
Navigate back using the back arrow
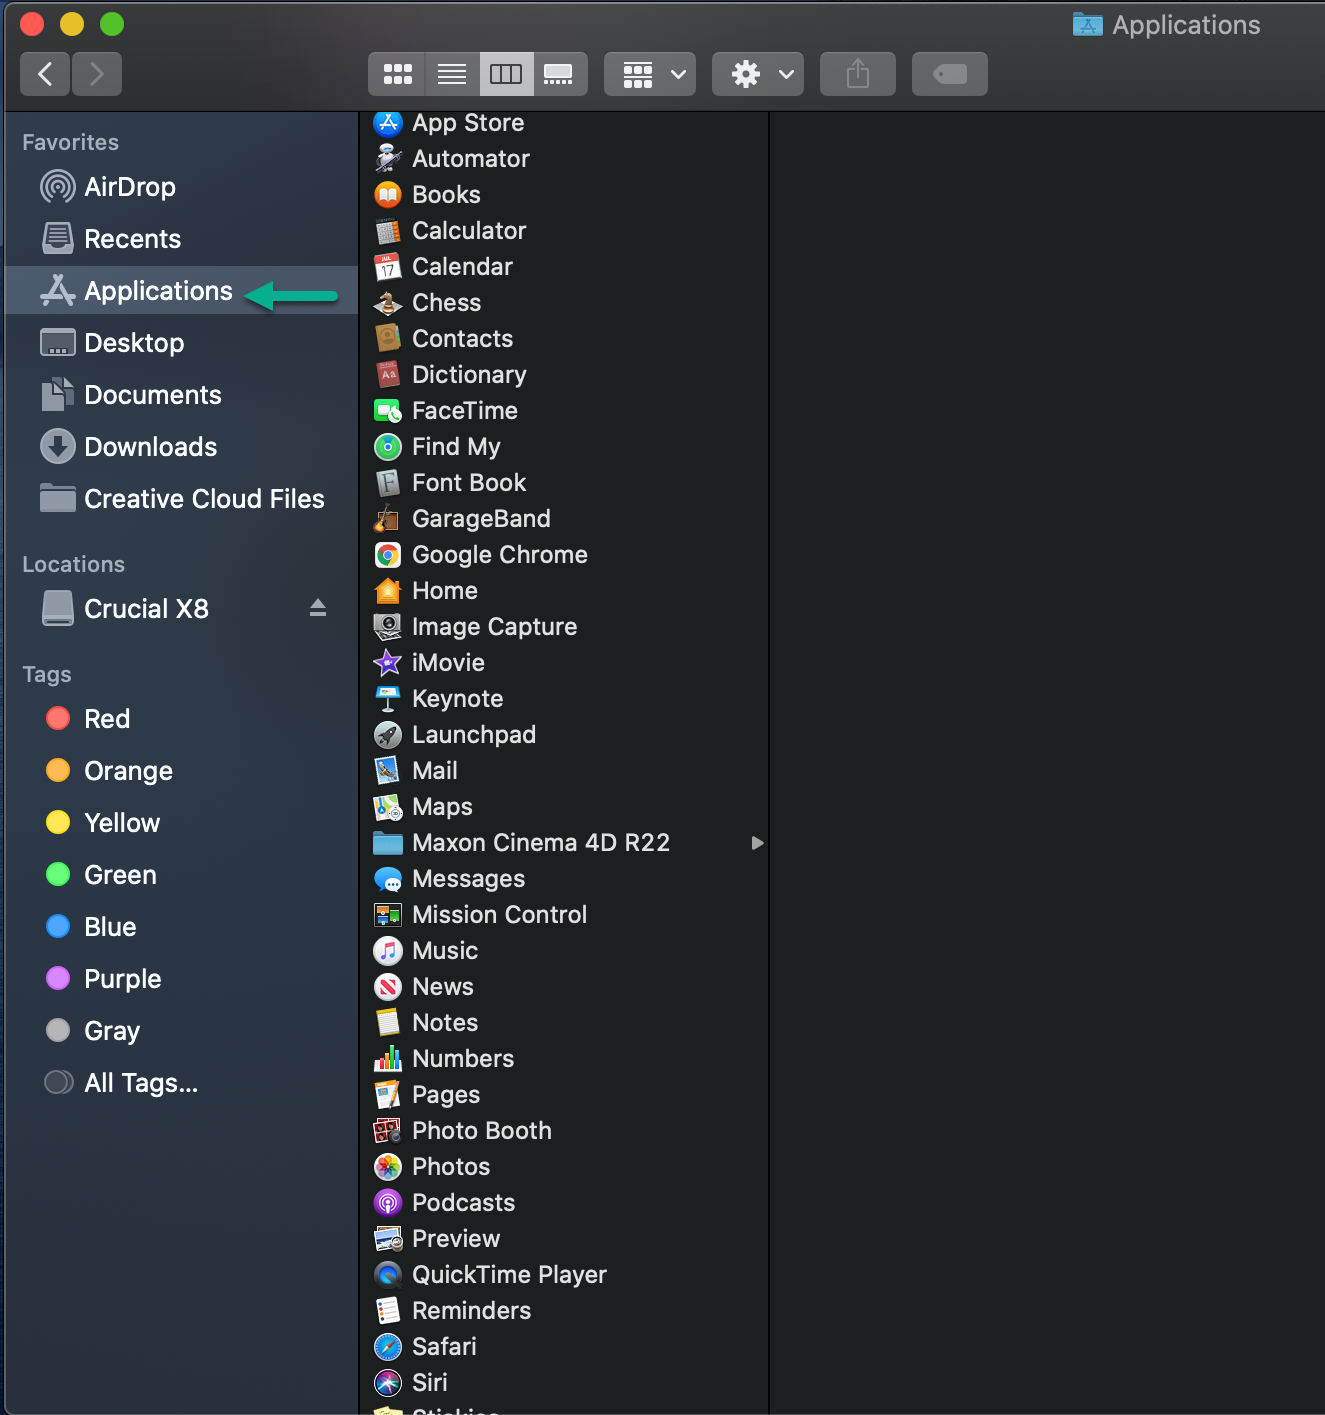44,73
